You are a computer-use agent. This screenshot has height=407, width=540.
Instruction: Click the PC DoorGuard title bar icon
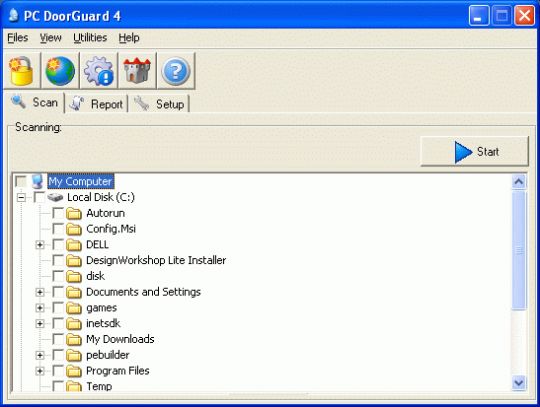tap(13, 15)
